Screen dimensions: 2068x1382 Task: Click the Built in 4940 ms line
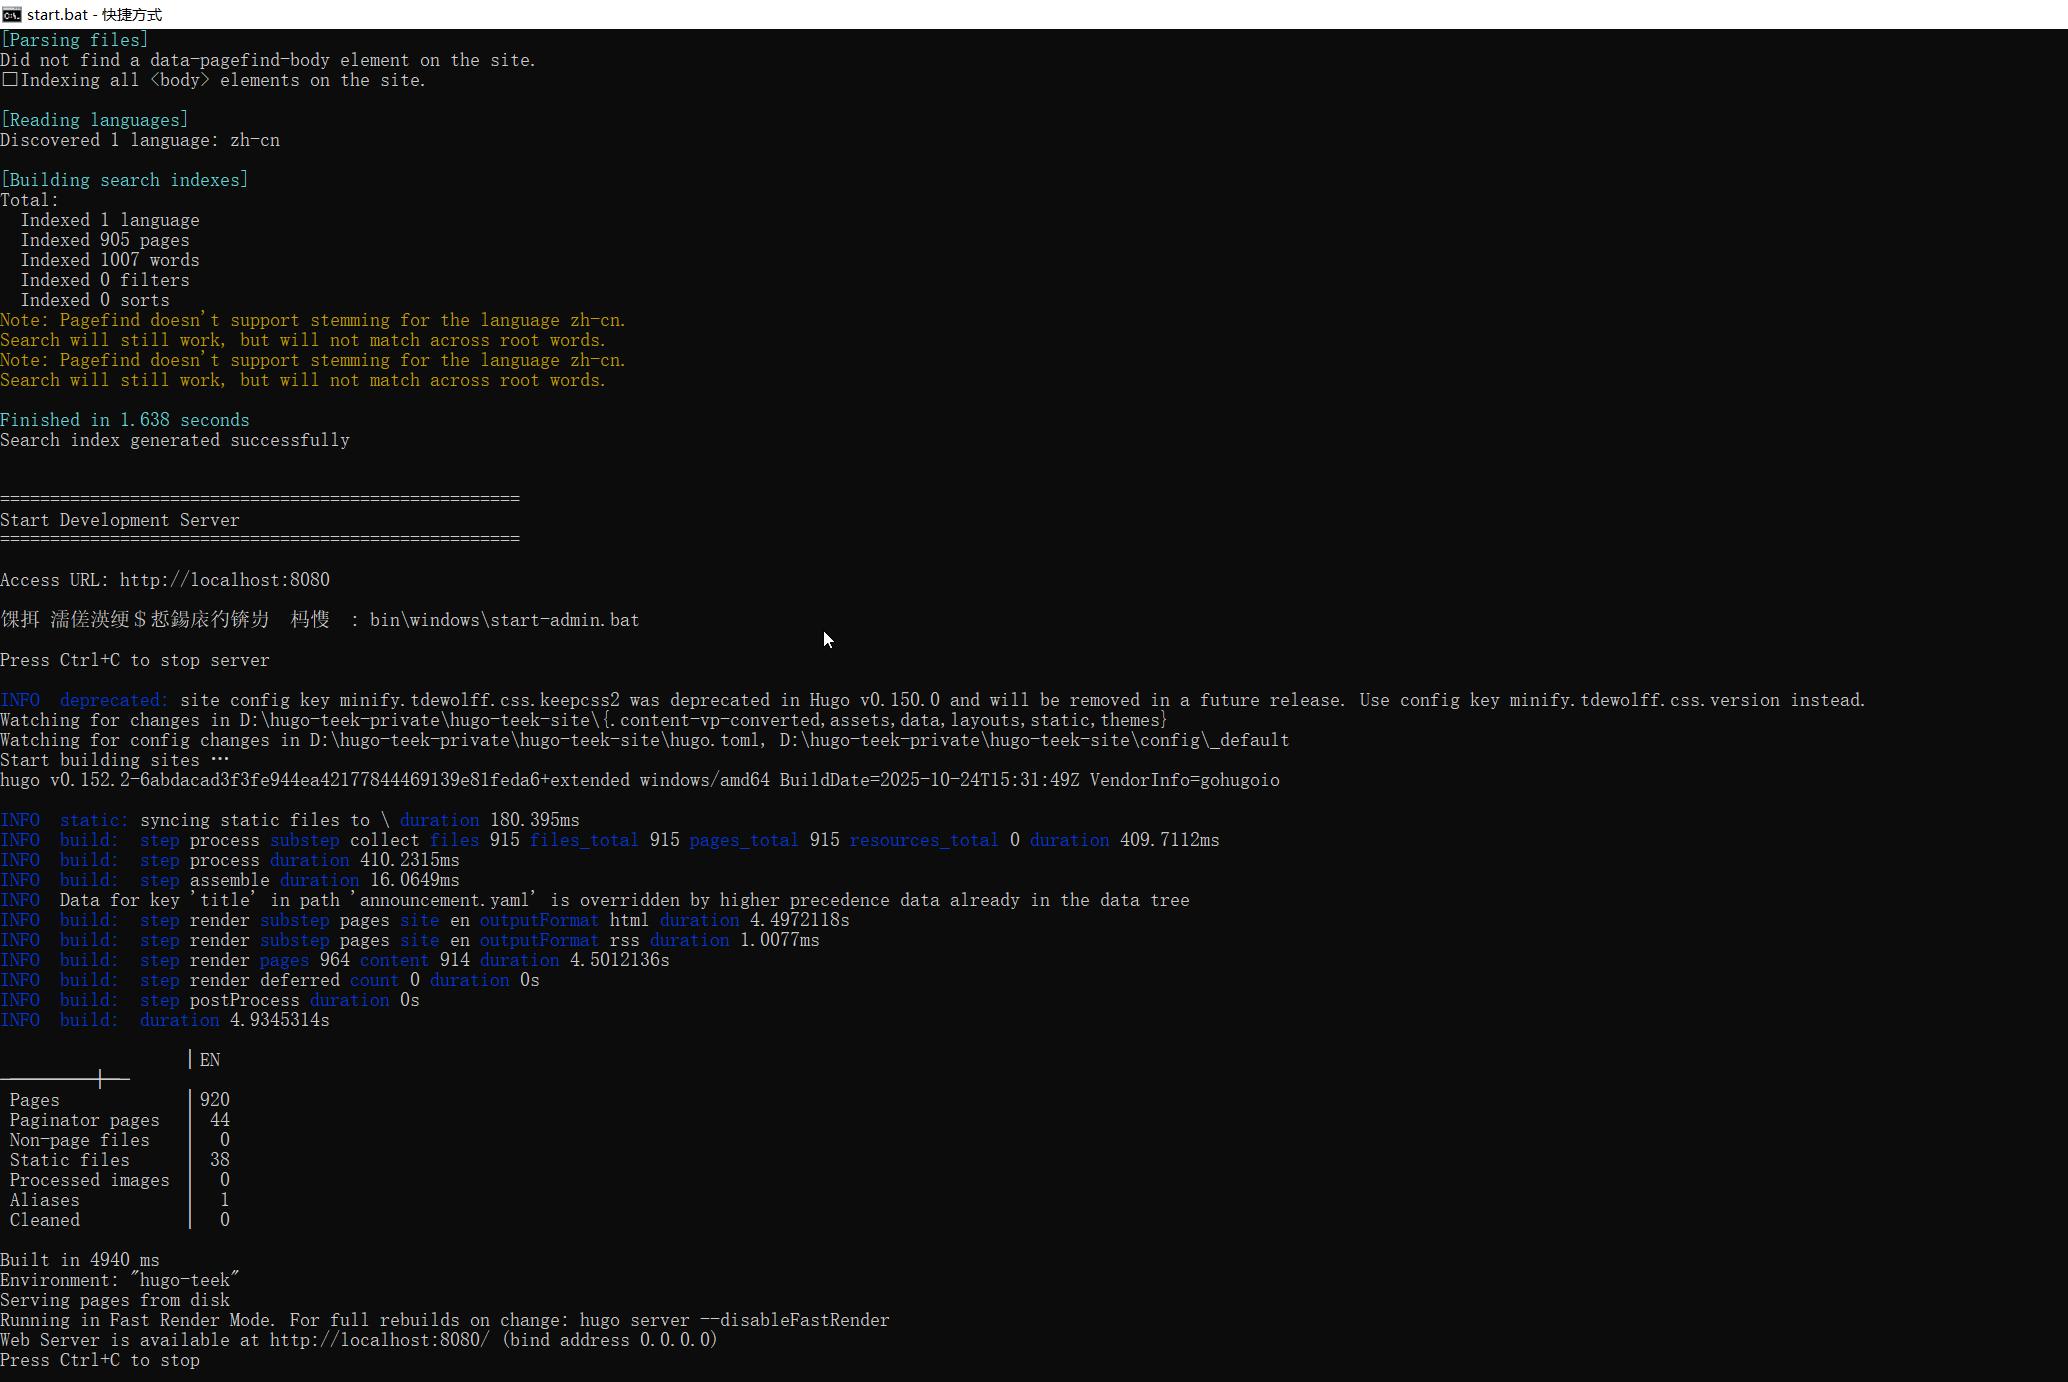click(79, 1260)
